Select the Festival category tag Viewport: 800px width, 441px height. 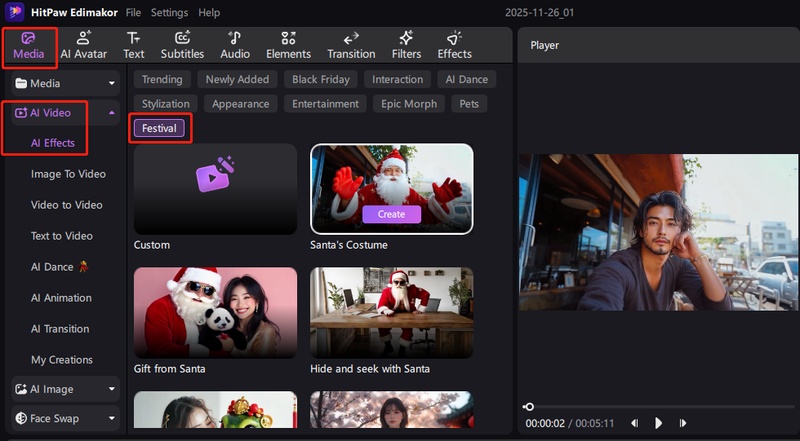point(159,129)
